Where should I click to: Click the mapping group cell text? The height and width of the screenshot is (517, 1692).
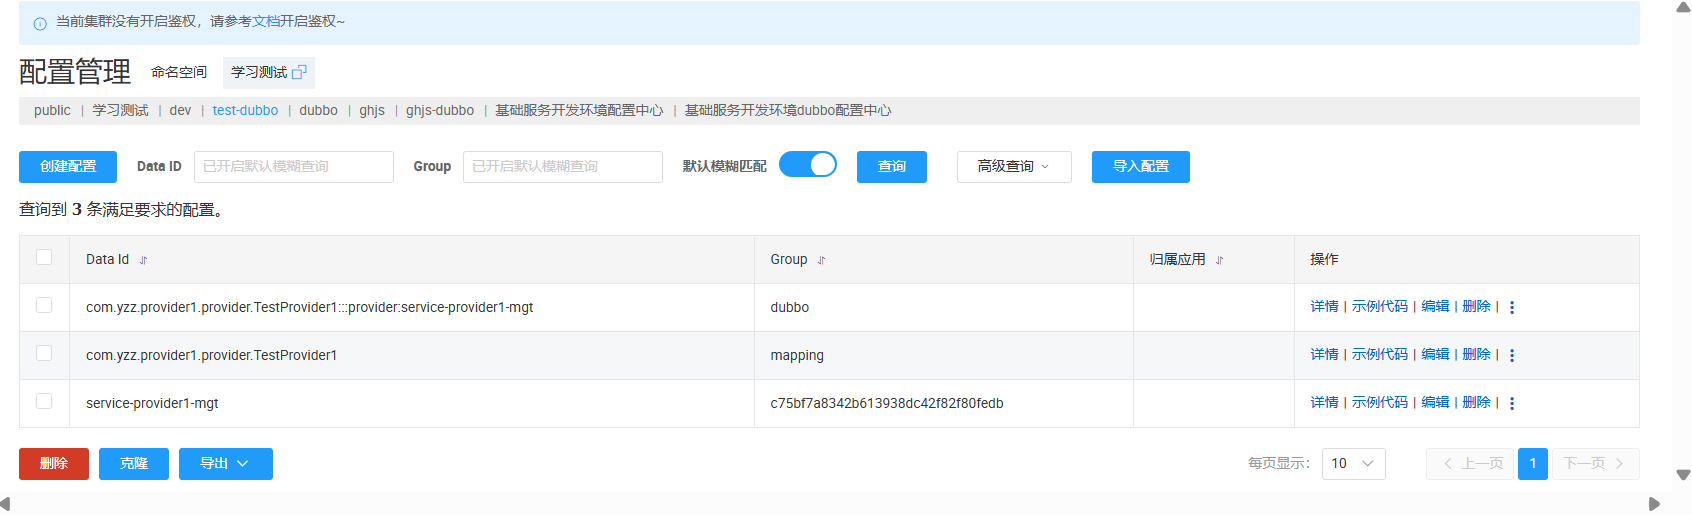[797, 356]
